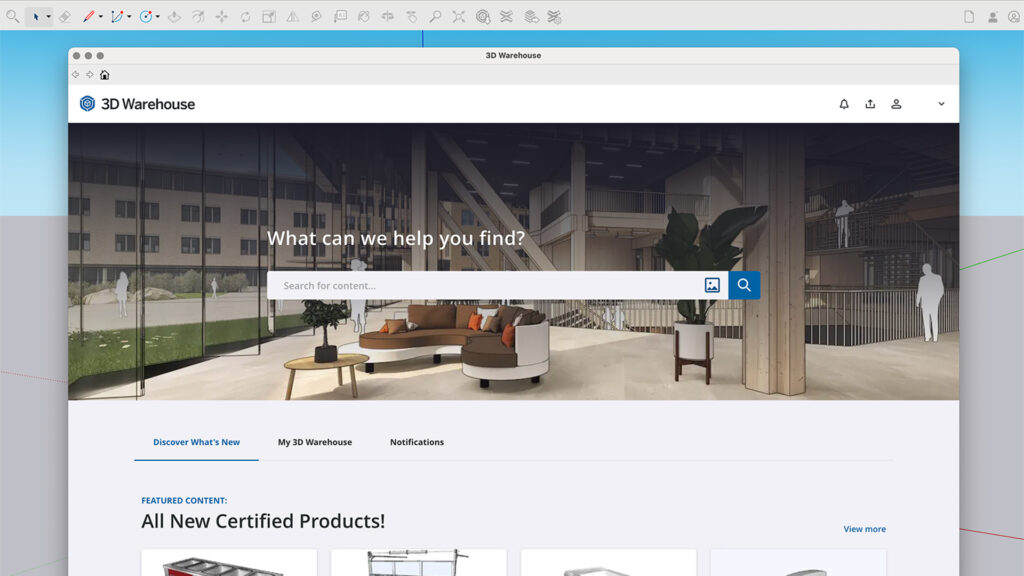The width and height of the screenshot is (1024, 576).
Task: Expand the Select tool dropdown arrow
Action: click(48, 17)
